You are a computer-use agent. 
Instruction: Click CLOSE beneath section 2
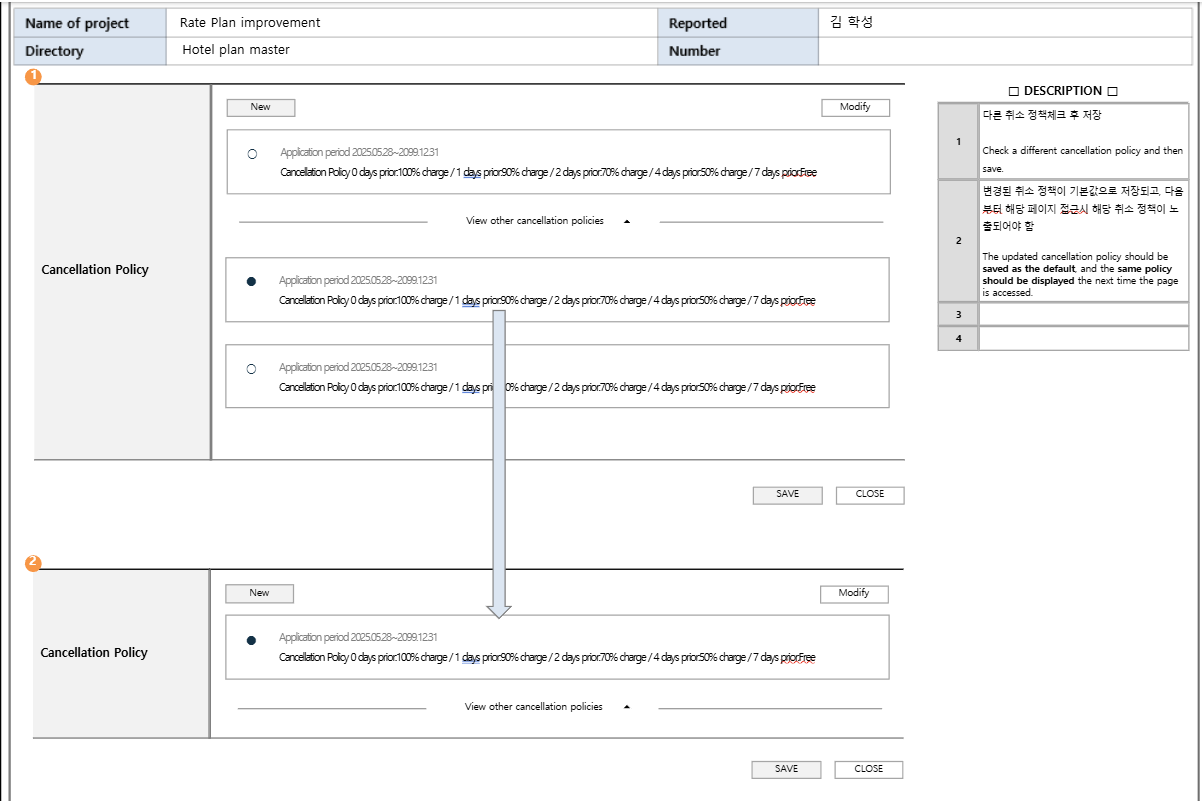tap(869, 769)
